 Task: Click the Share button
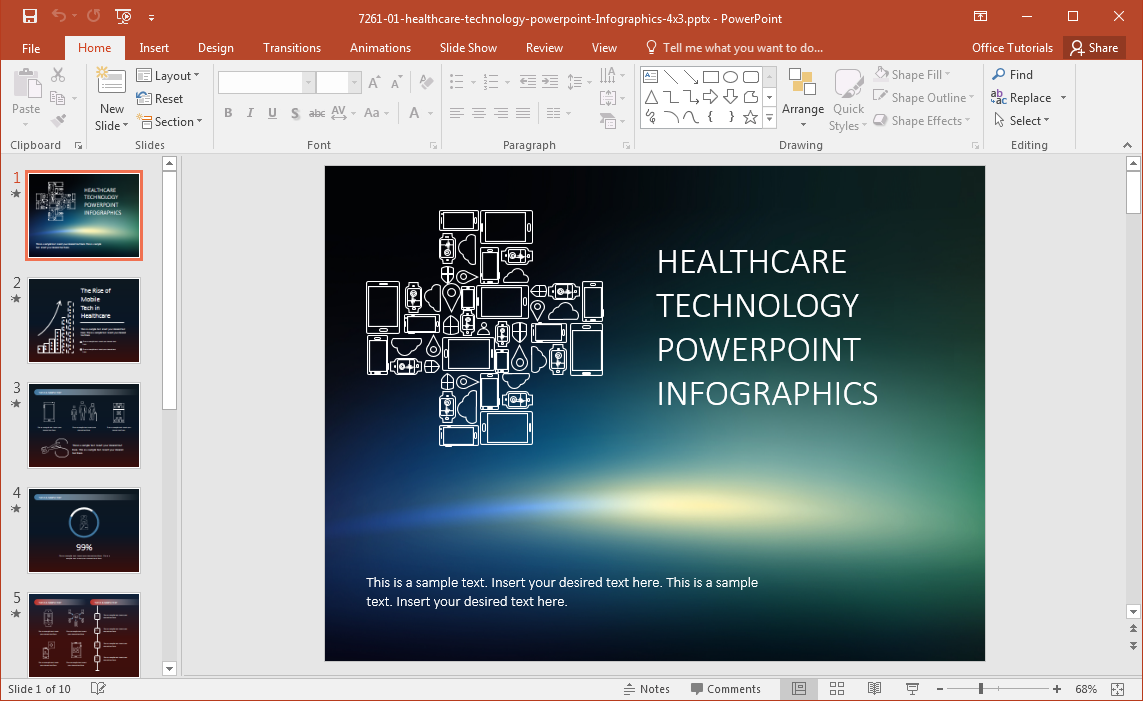(1094, 48)
